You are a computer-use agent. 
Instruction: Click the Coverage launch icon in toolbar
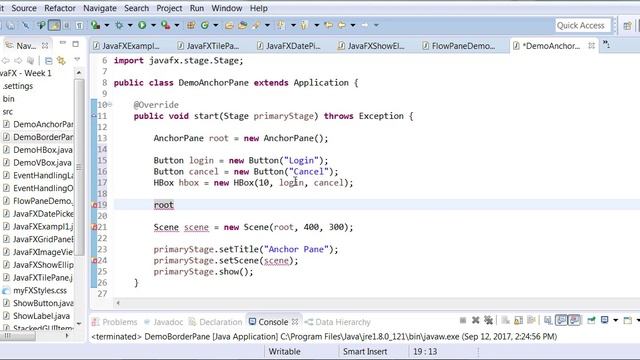95,25
